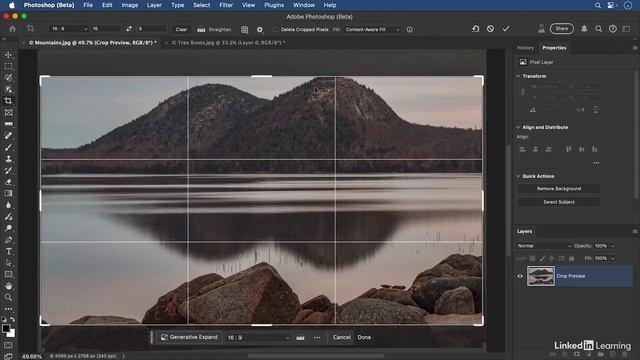This screenshot has height=360, width=640.
Task: Click the Generative Expand button
Action: point(189,337)
